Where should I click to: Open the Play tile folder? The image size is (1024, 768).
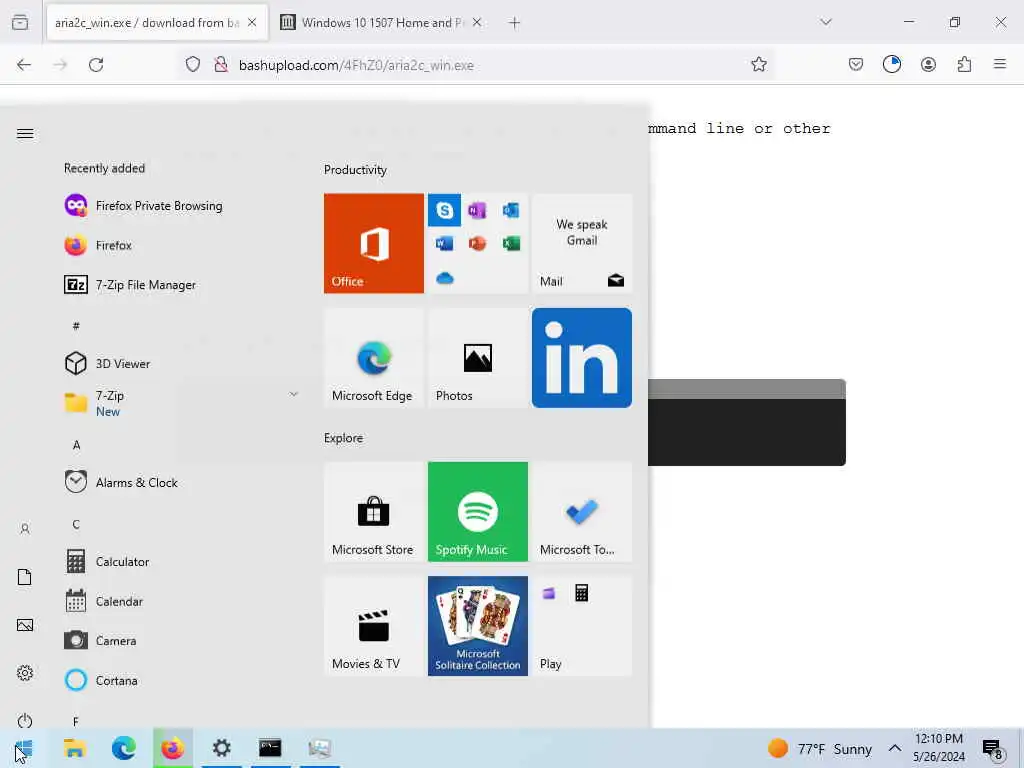582,626
